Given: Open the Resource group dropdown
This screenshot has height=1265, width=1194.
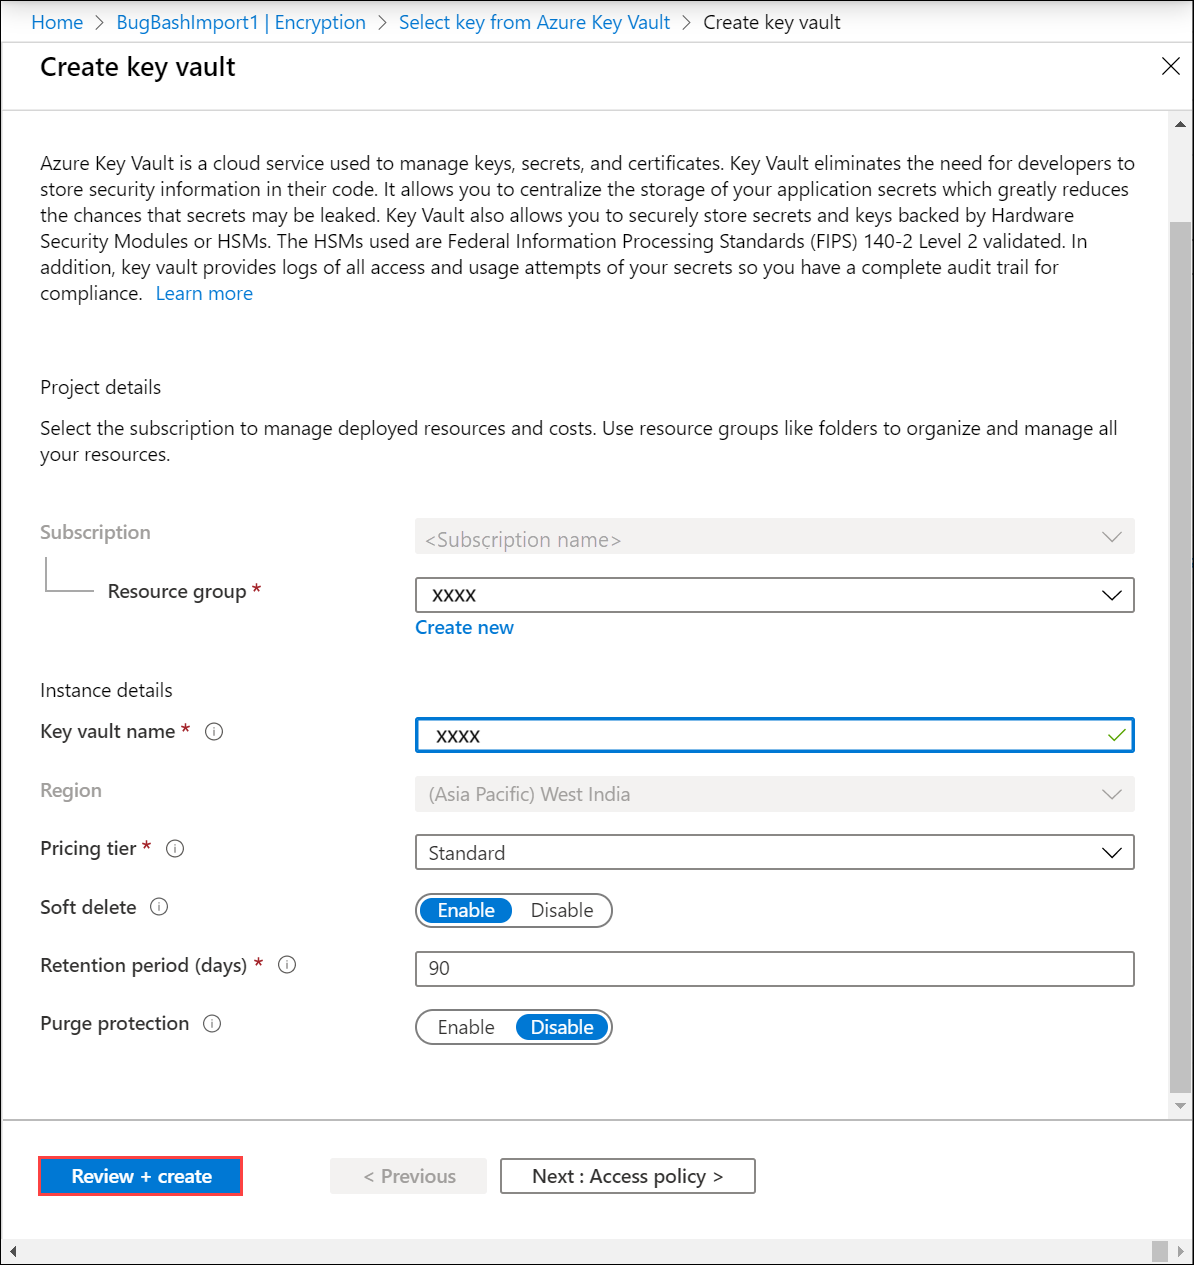Looking at the screenshot, I should (1112, 595).
